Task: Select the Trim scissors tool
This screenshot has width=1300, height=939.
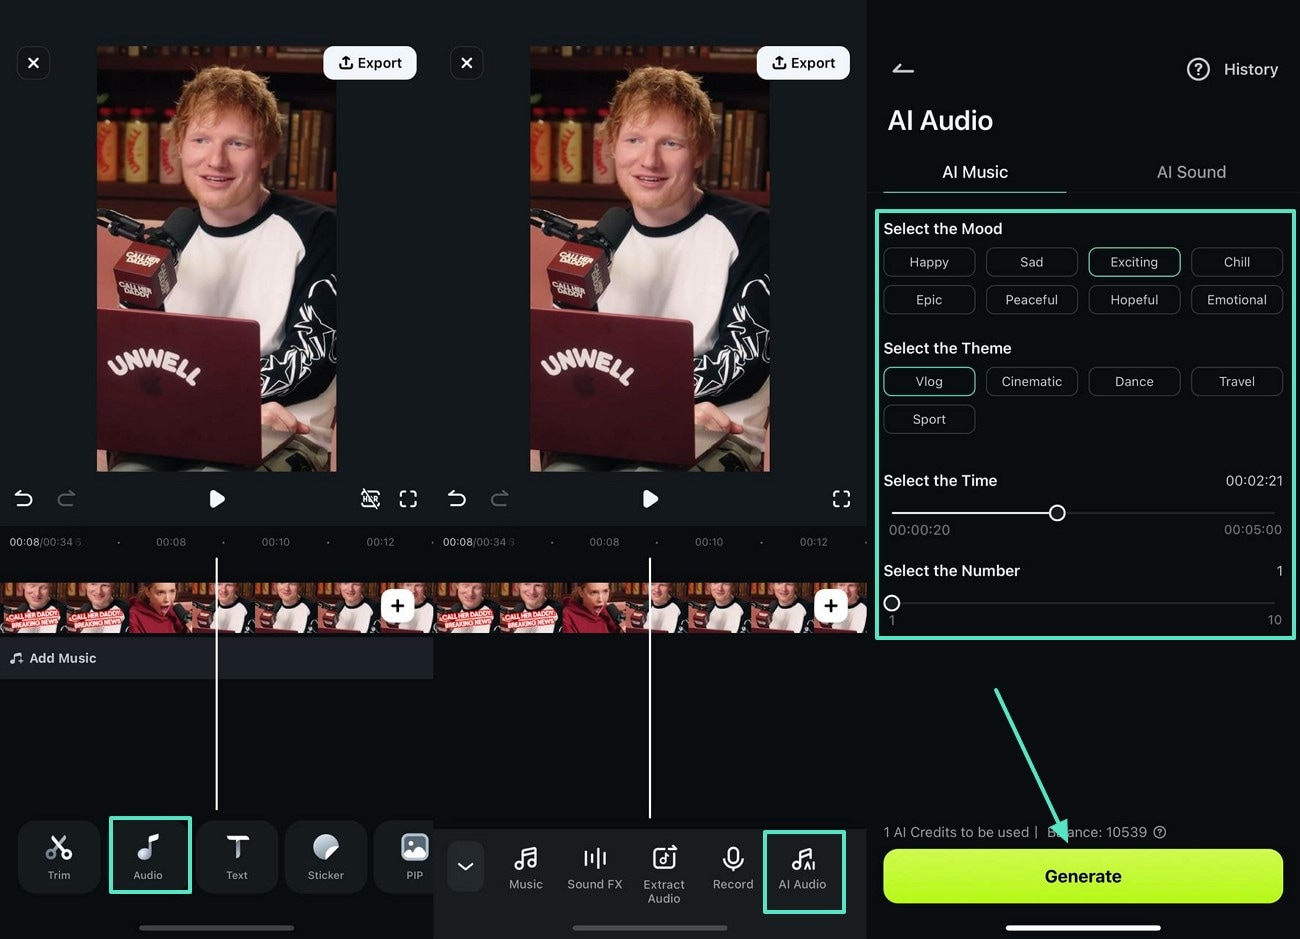Action: [x=59, y=856]
